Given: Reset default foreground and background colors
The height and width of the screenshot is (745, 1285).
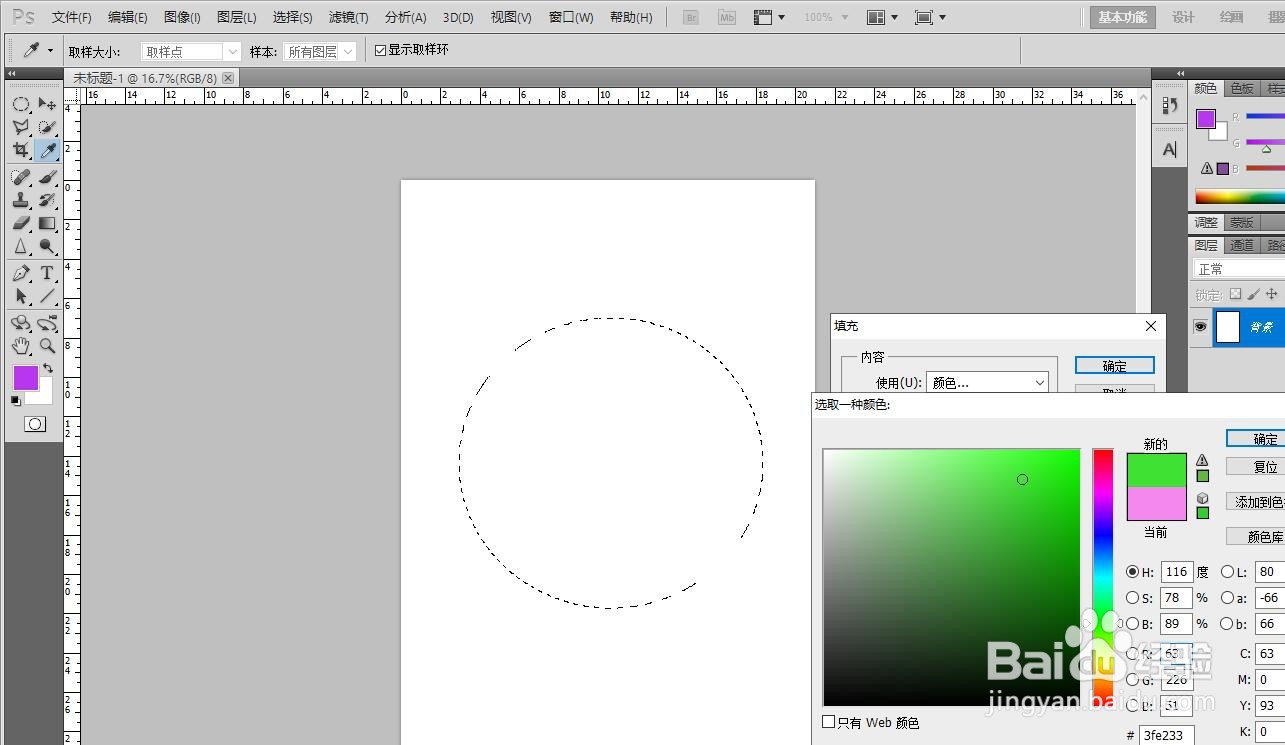Looking at the screenshot, I should [15, 400].
